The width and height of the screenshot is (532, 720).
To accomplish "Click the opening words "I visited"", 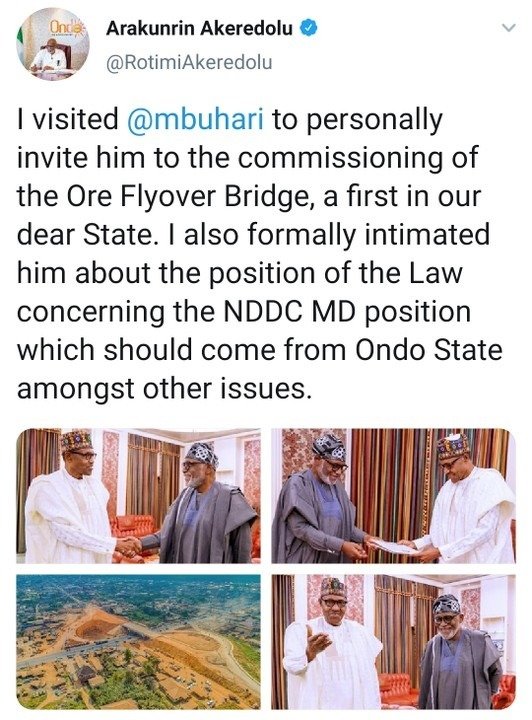I will point(68,119).
